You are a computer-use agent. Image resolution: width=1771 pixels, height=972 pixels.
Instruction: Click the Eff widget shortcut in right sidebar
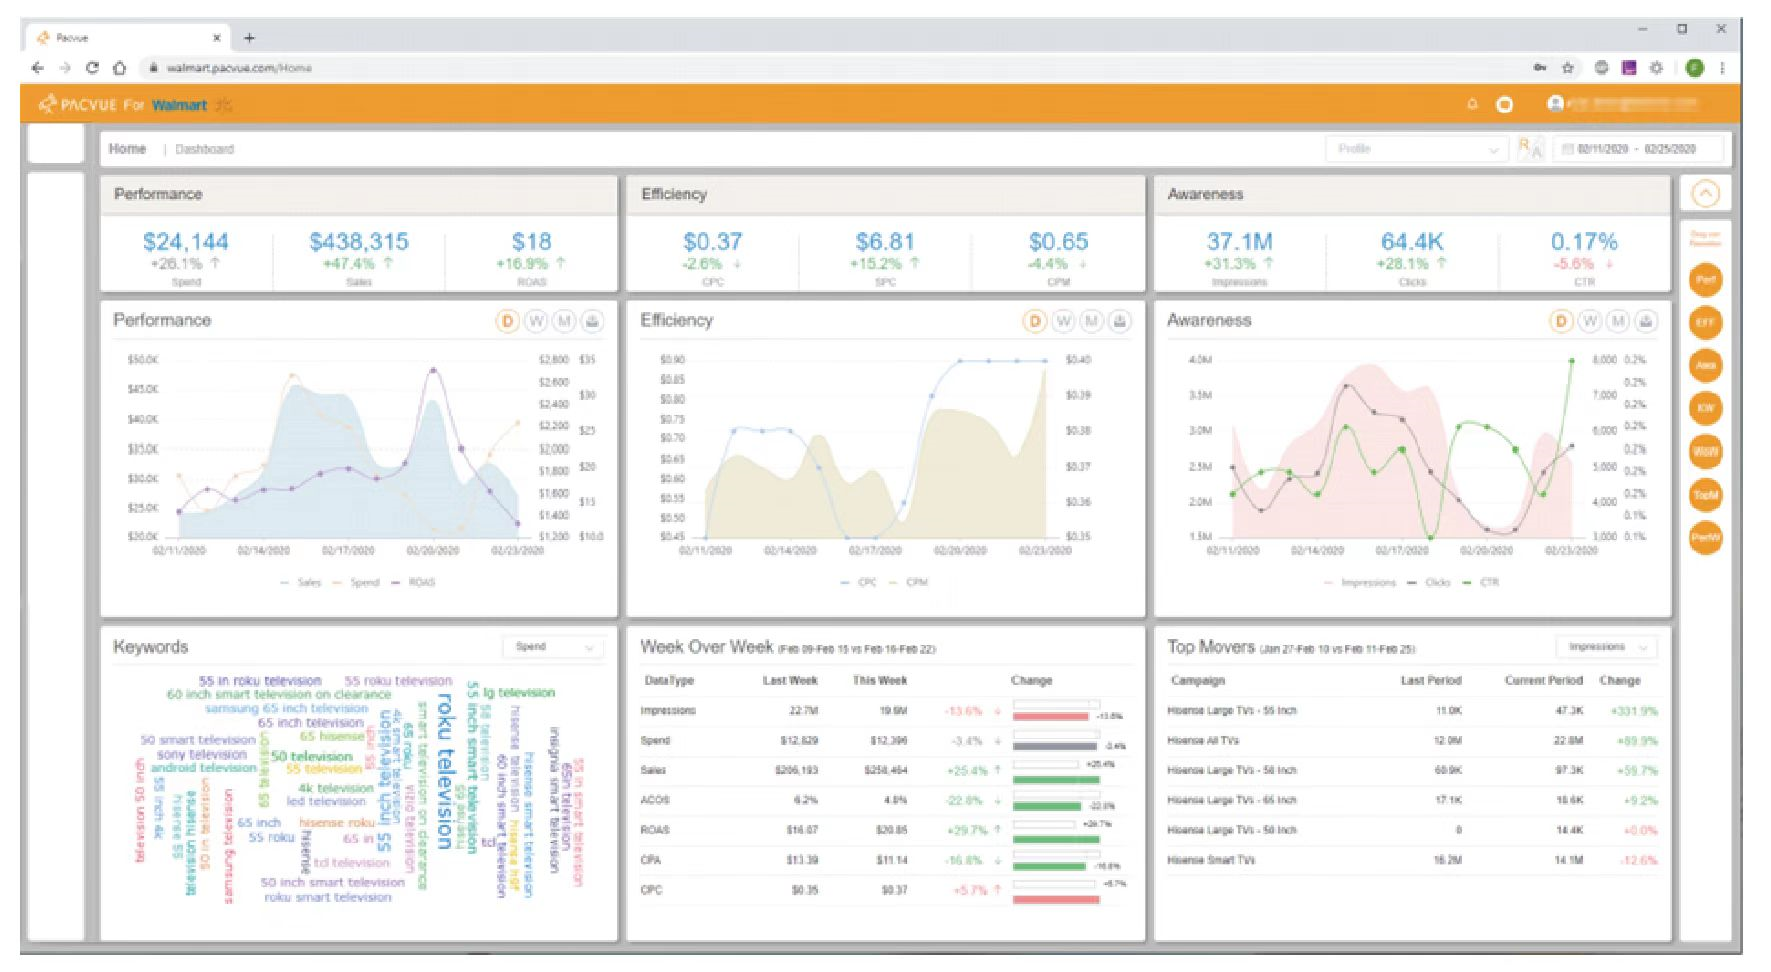pyautogui.click(x=1705, y=323)
